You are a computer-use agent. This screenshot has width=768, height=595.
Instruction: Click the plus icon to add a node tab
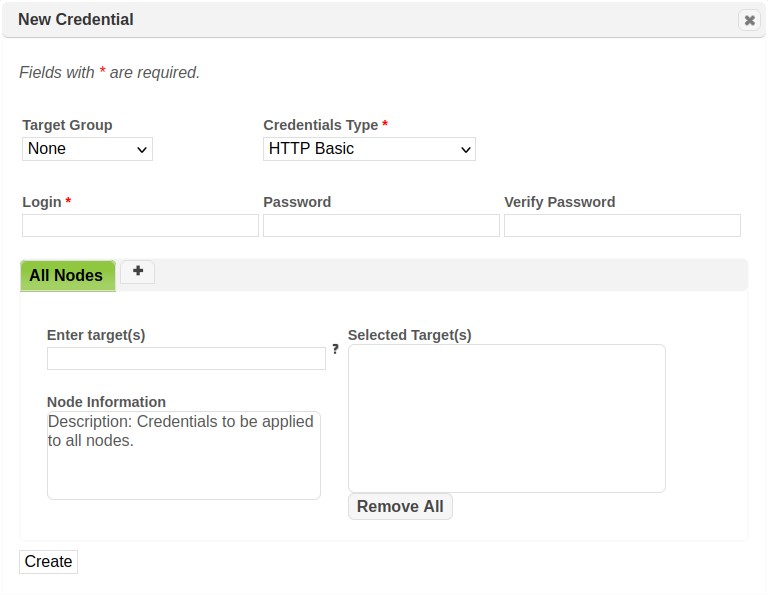138,272
